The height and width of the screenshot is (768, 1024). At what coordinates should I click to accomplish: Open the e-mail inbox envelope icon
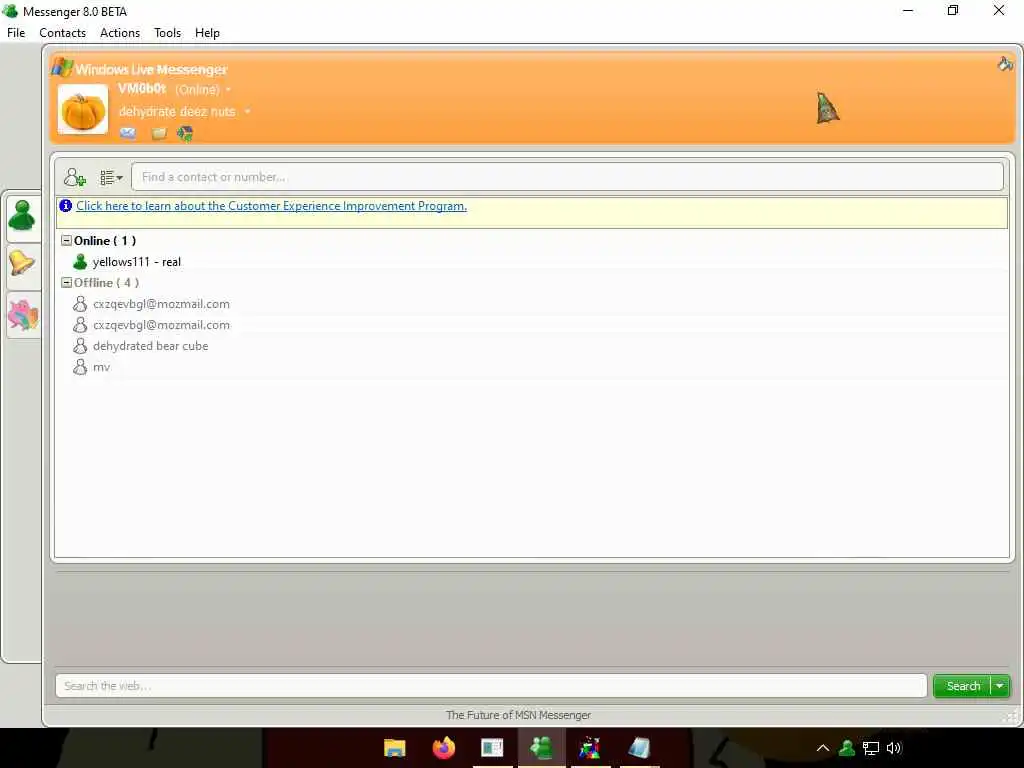(x=127, y=133)
